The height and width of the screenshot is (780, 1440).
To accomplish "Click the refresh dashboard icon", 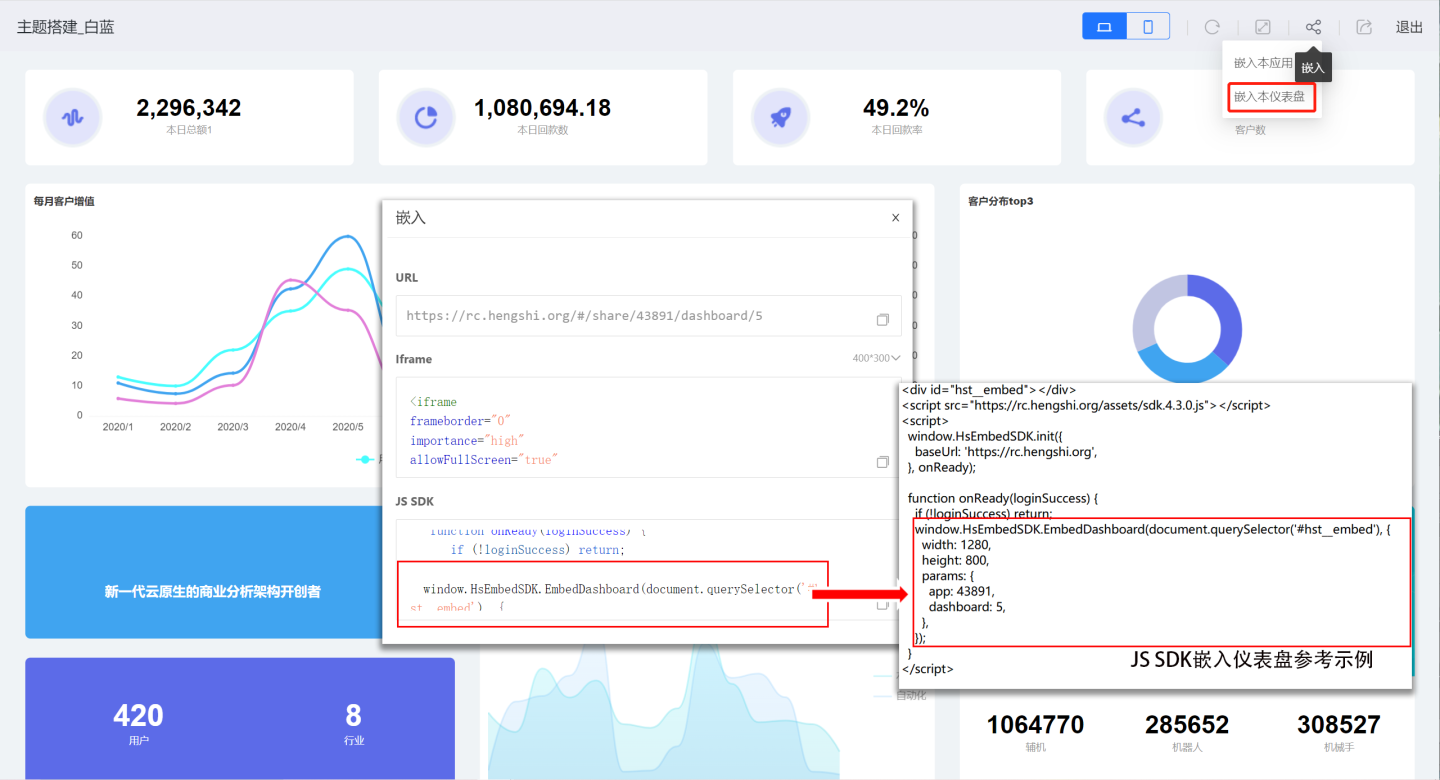I will [1212, 27].
